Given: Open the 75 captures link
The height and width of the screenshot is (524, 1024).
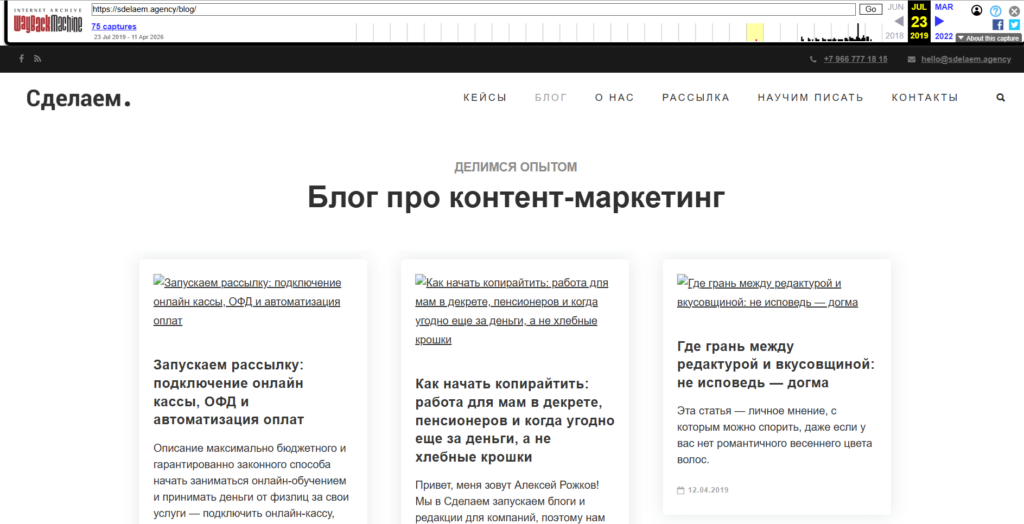Looking at the screenshot, I should [x=114, y=27].
